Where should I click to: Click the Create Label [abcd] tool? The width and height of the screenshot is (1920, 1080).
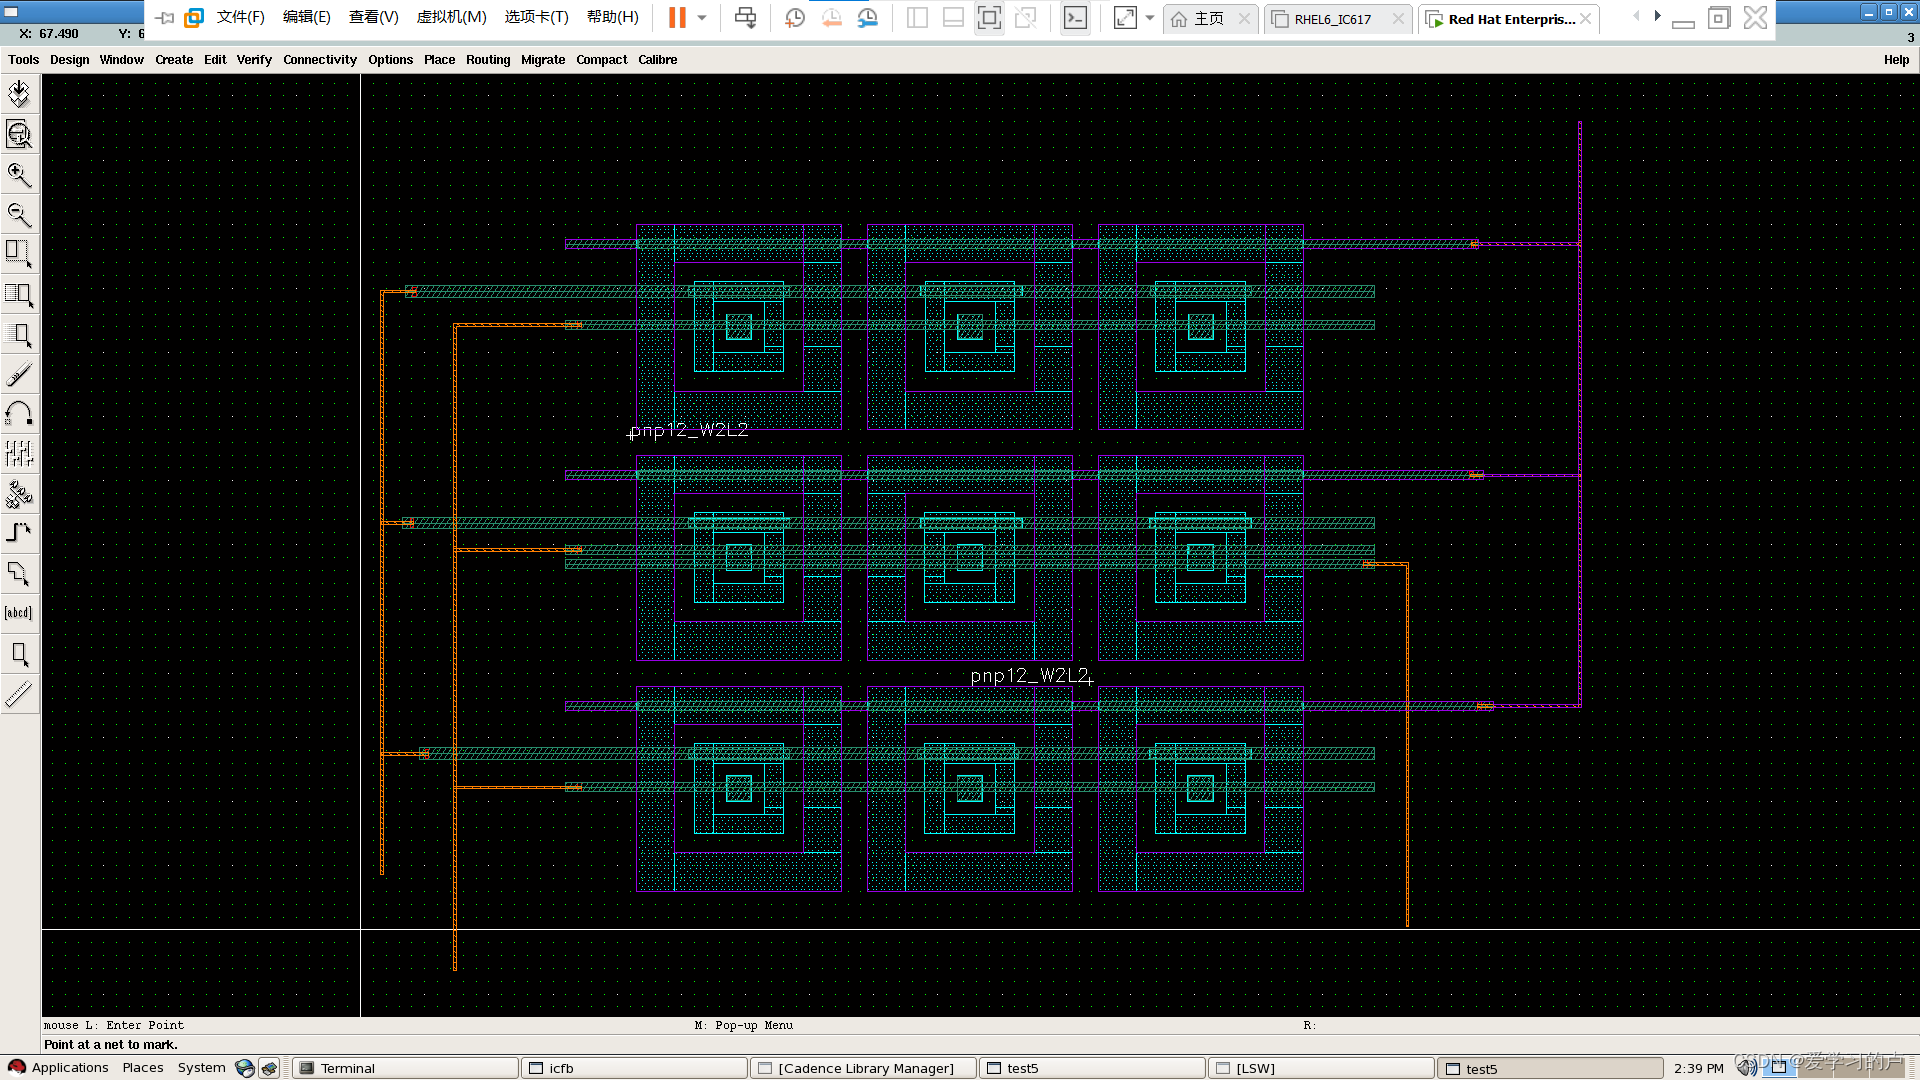(x=19, y=613)
